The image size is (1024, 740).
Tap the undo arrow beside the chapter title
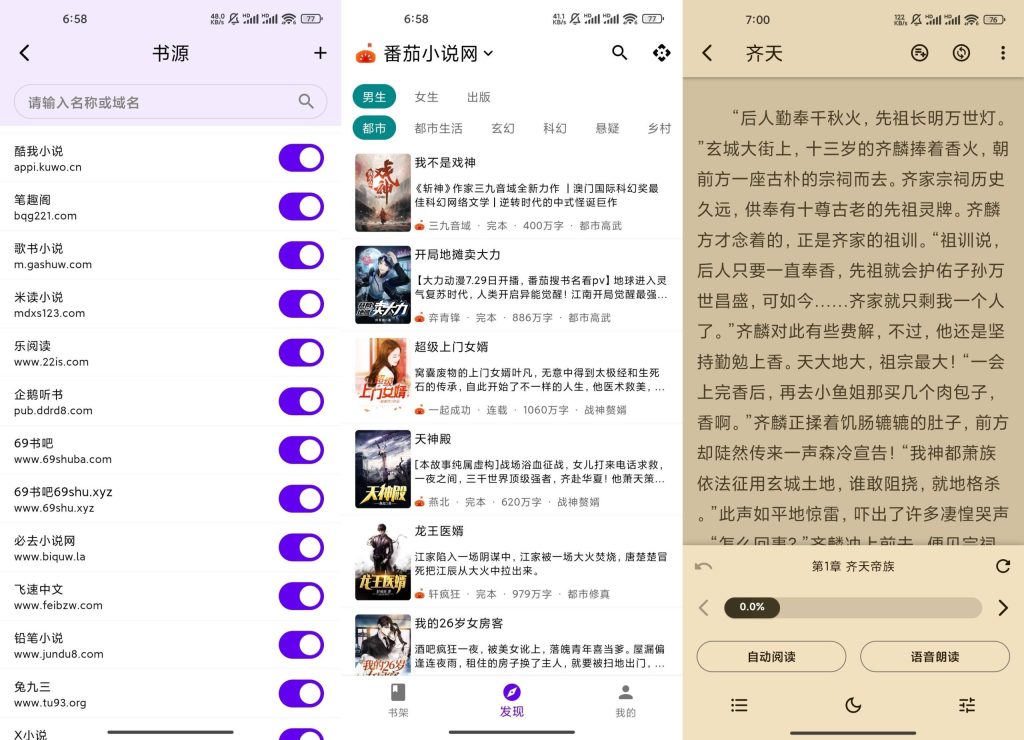coord(703,566)
